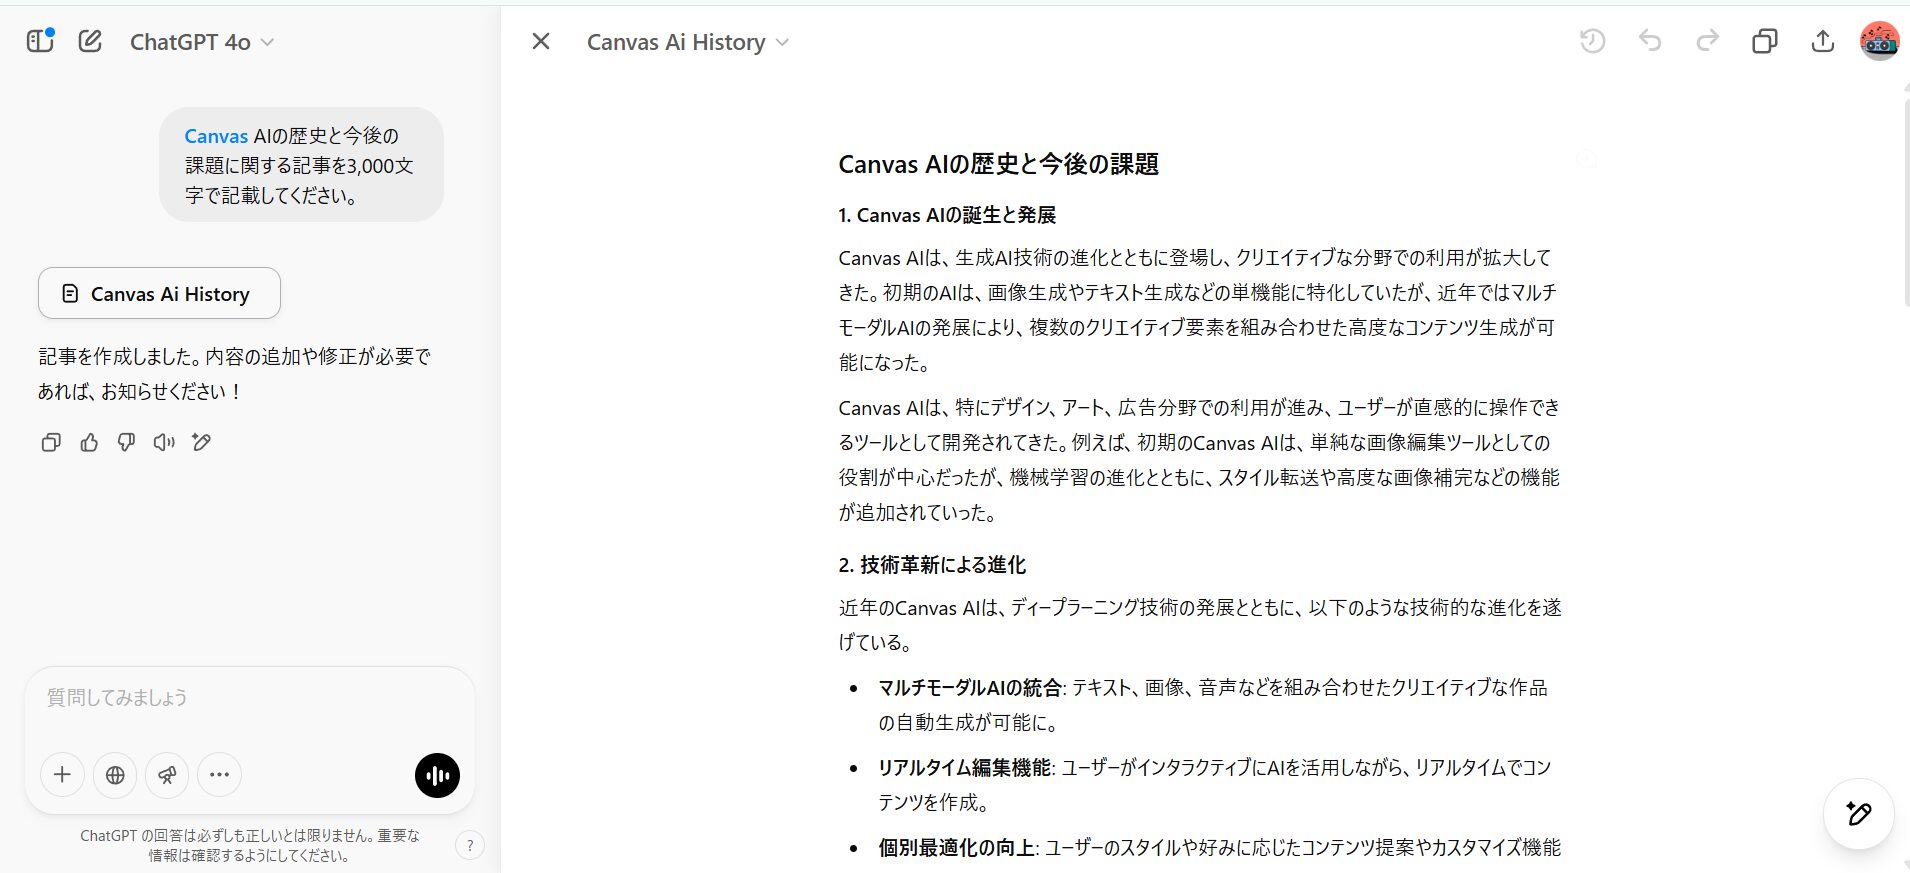
Task: Open help question mark button
Action: pyautogui.click(x=470, y=846)
